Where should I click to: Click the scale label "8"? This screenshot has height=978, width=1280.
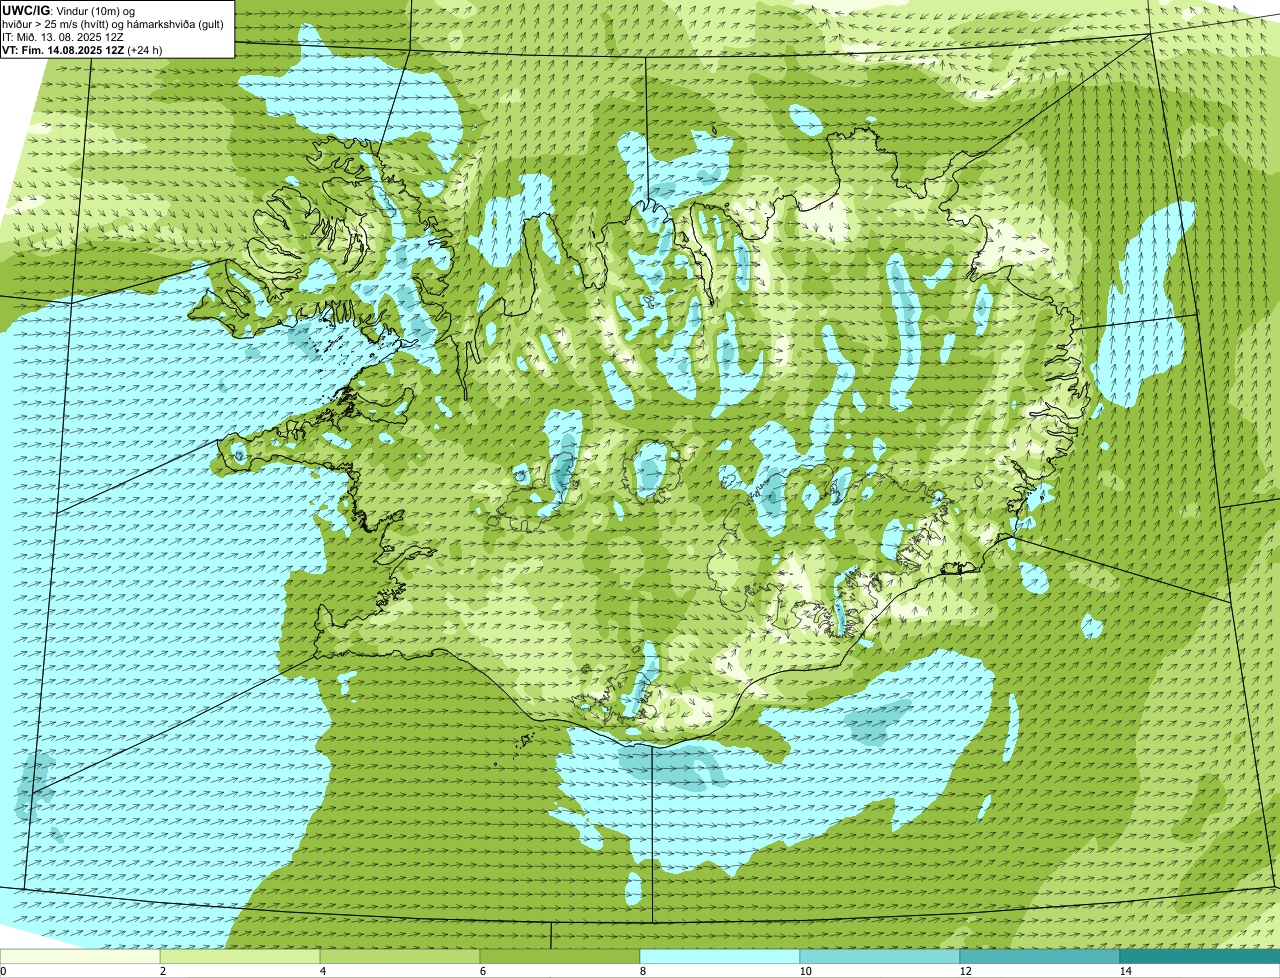point(642,971)
